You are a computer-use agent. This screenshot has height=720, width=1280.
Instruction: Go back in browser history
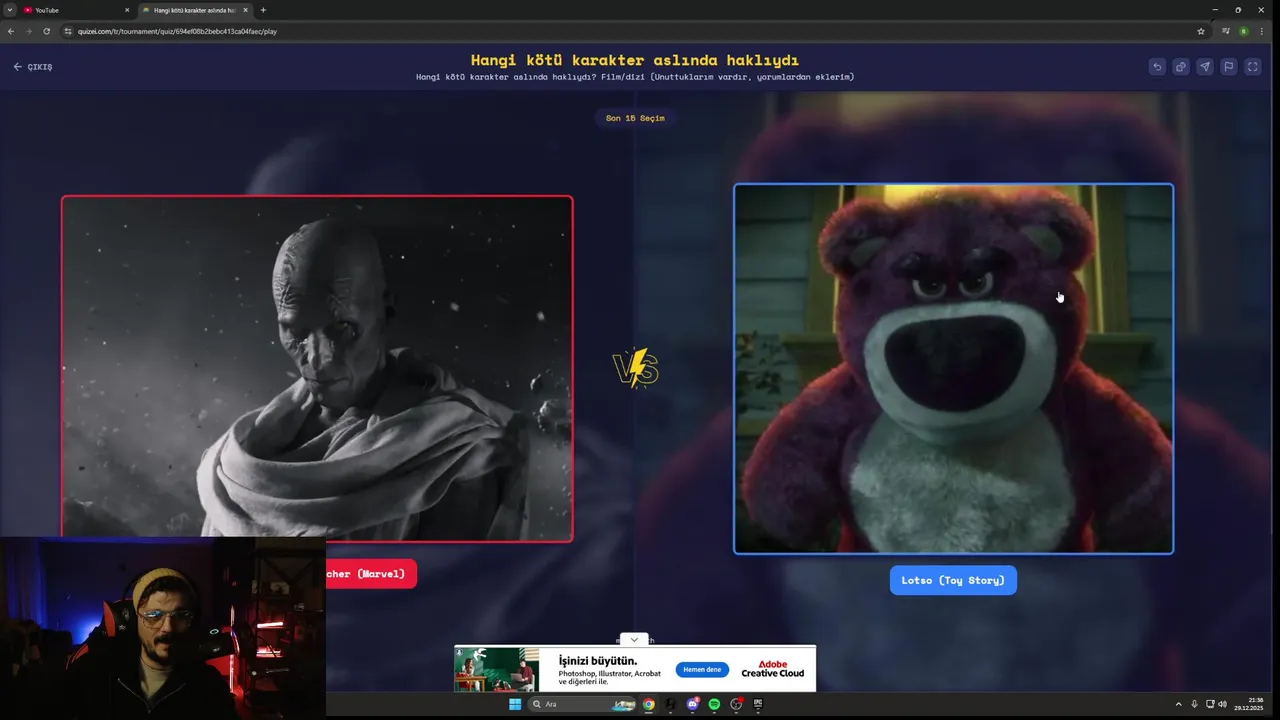pos(11,31)
